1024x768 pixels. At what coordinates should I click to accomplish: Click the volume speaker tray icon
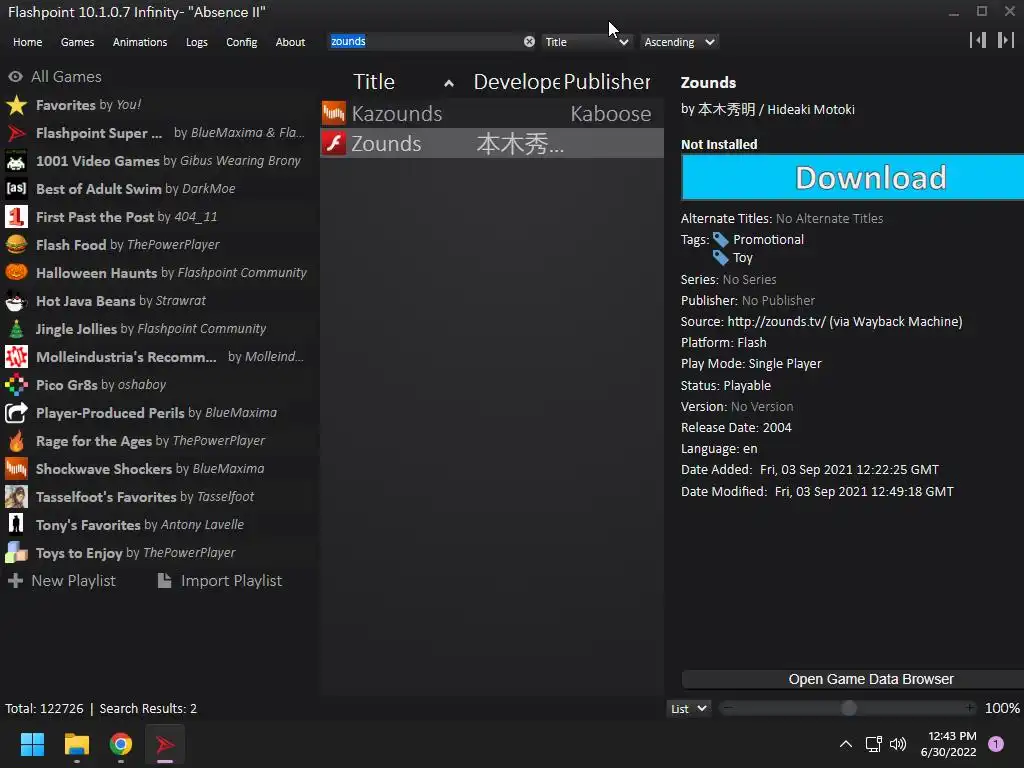tap(899, 744)
